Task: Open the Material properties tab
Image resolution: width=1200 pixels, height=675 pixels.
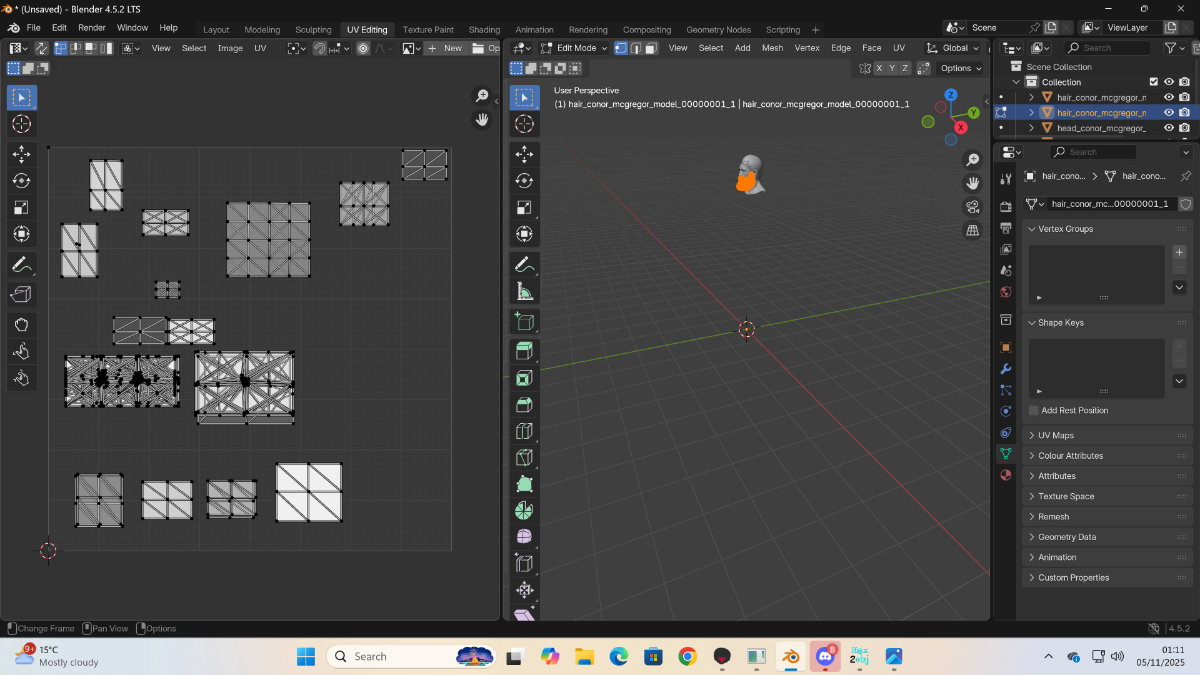Action: pyautogui.click(x=1006, y=475)
